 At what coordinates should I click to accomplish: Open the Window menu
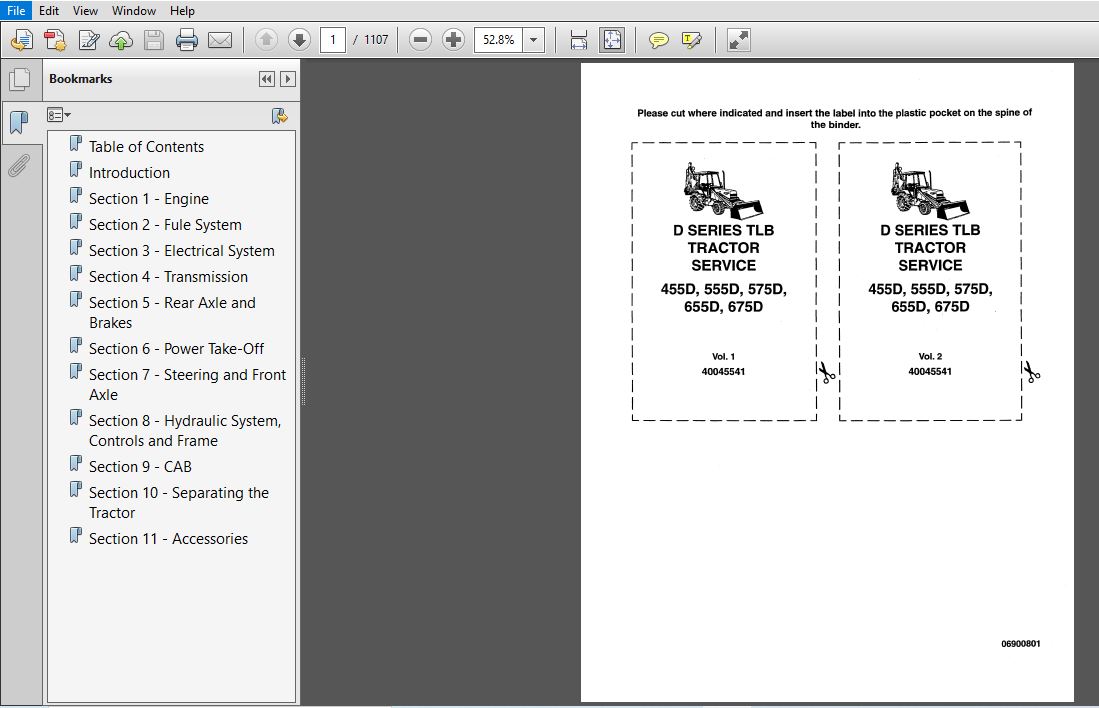(x=134, y=11)
